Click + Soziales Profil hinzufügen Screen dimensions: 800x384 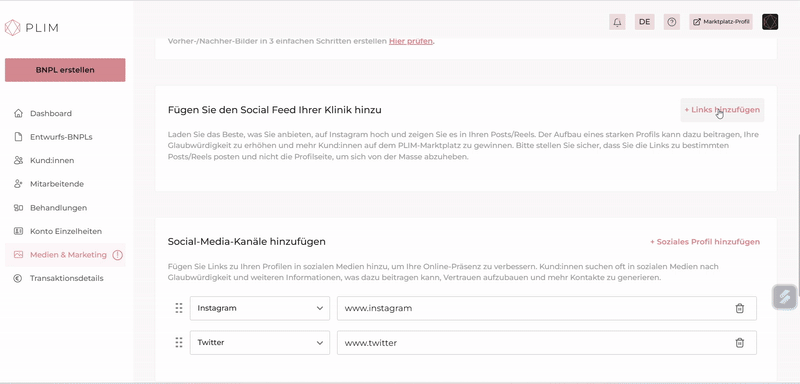pyautogui.click(x=705, y=242)
